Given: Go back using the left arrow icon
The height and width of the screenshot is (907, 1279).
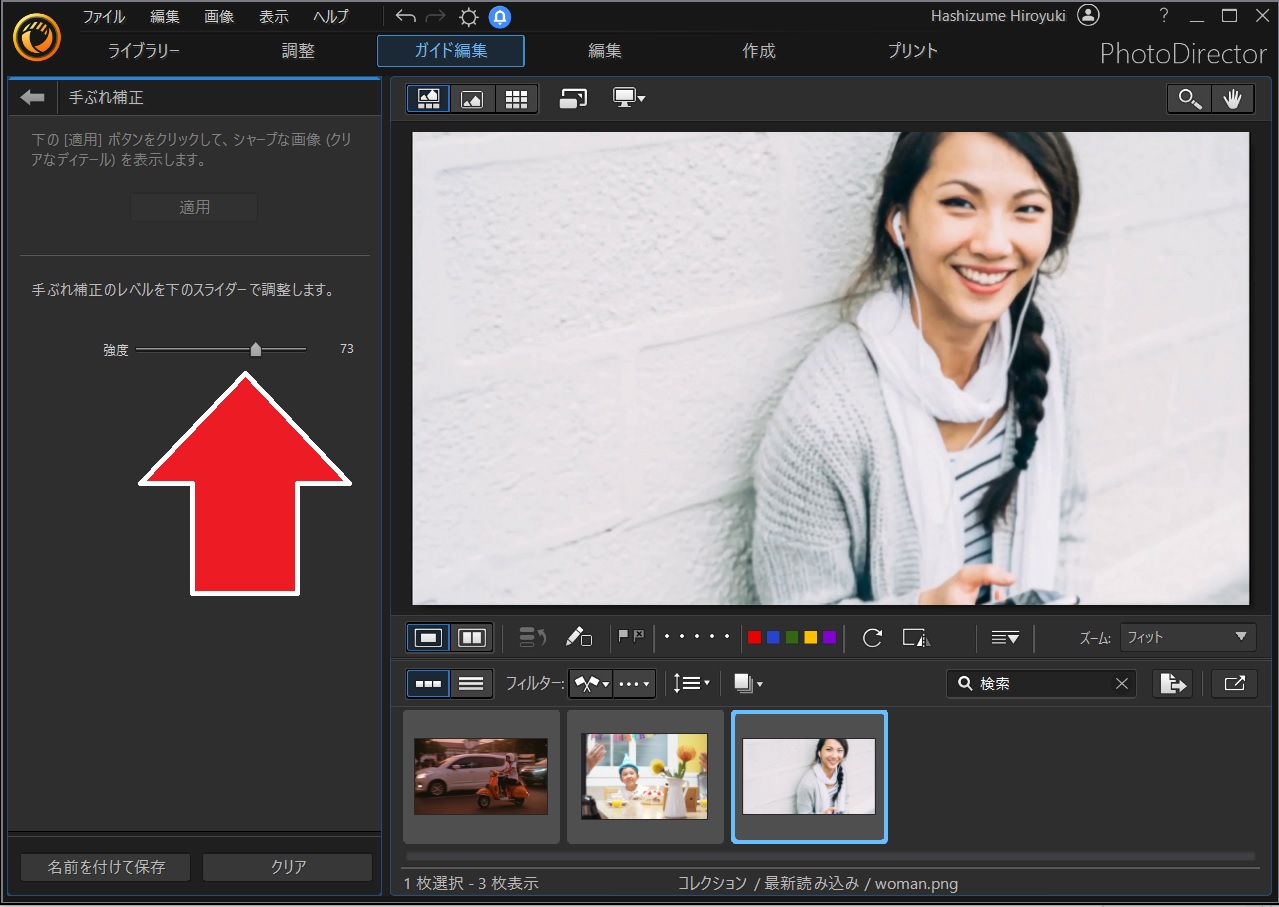Looking at the screenshot, I should click(x=33, y=98).
